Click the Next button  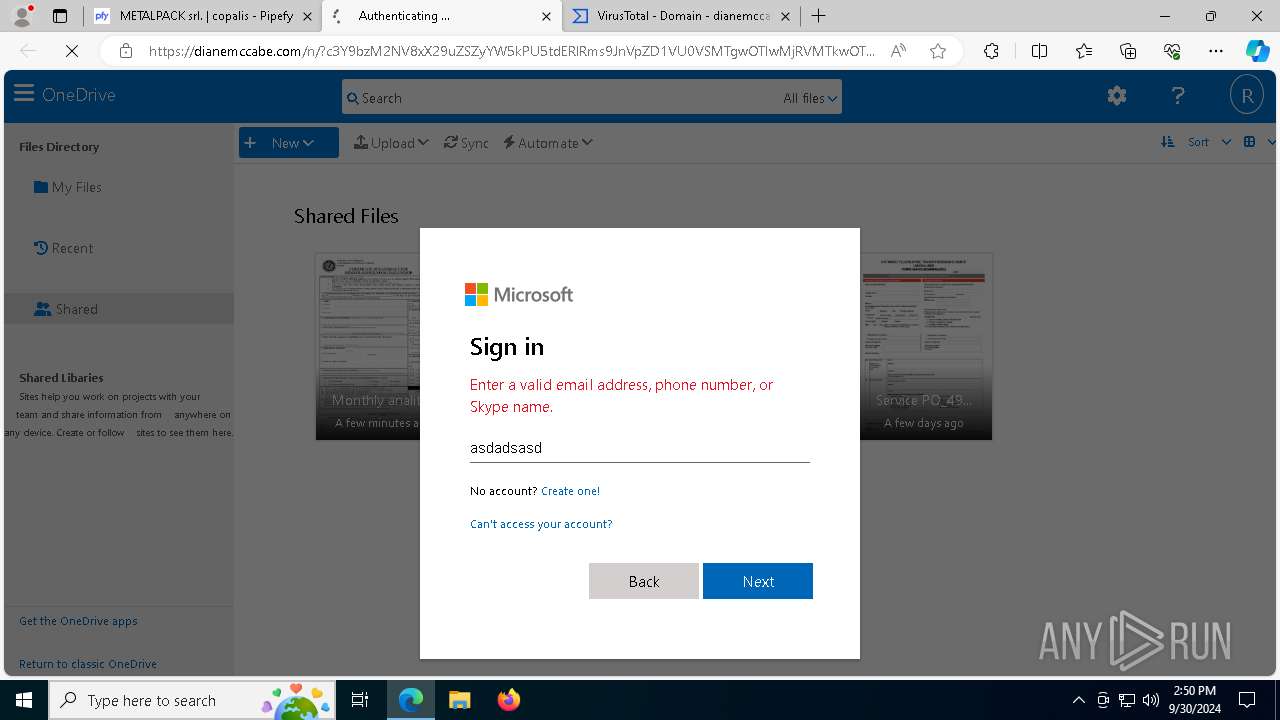coord(758,581)
